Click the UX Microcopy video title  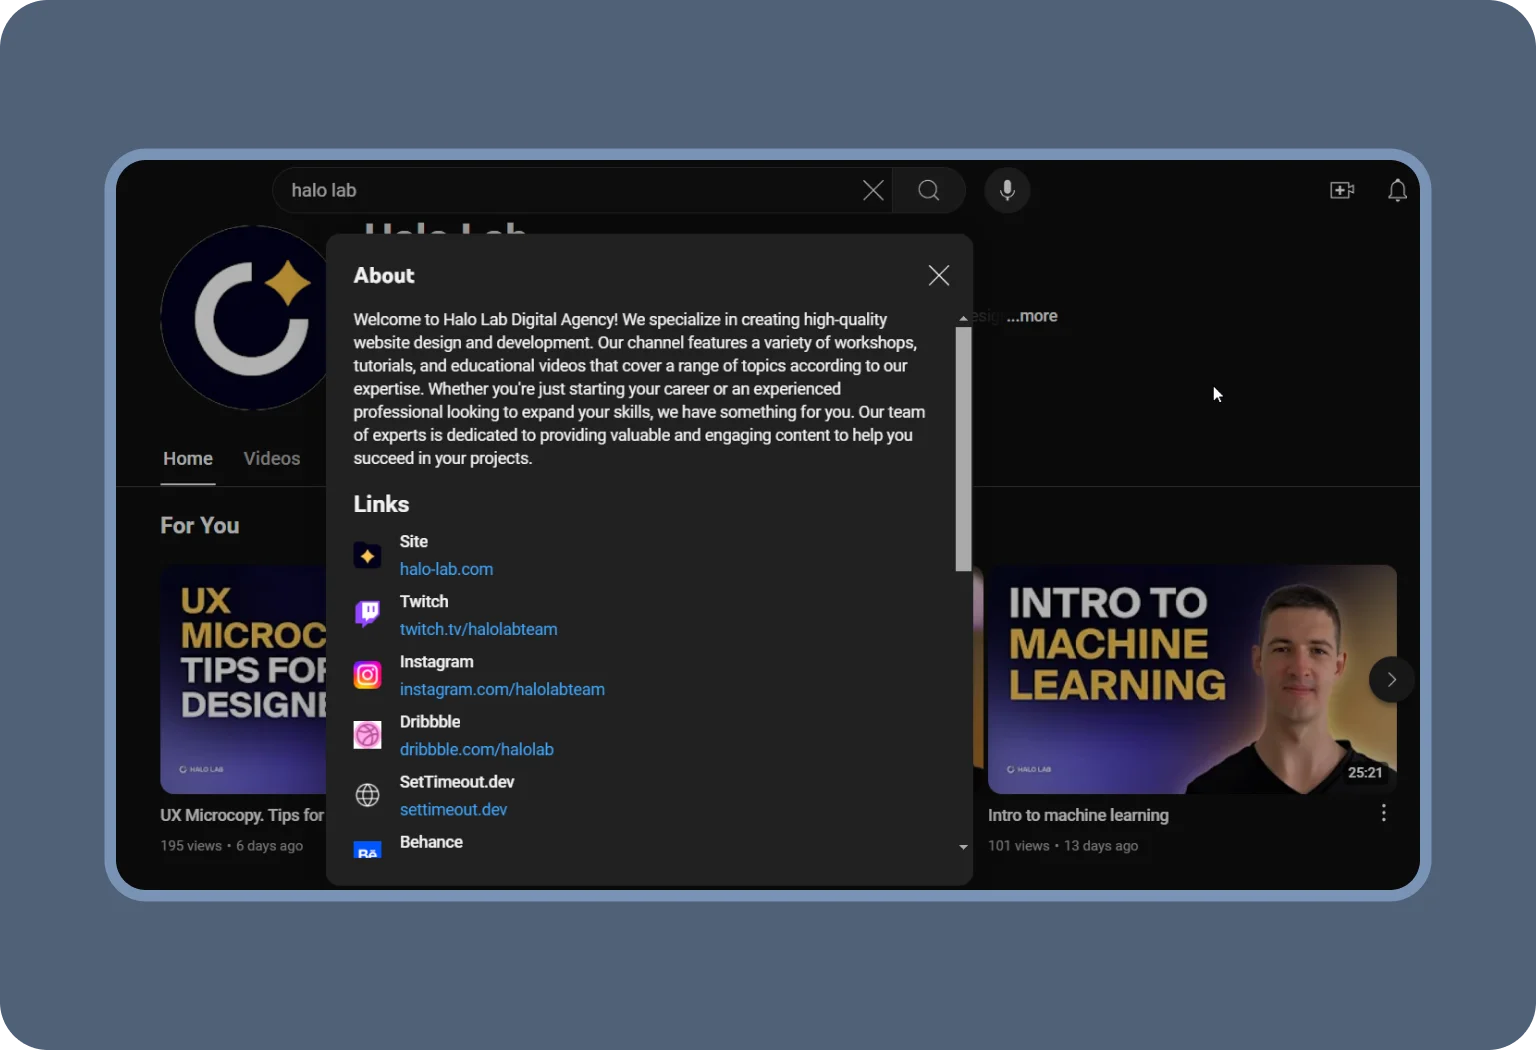tap(242, 815)
